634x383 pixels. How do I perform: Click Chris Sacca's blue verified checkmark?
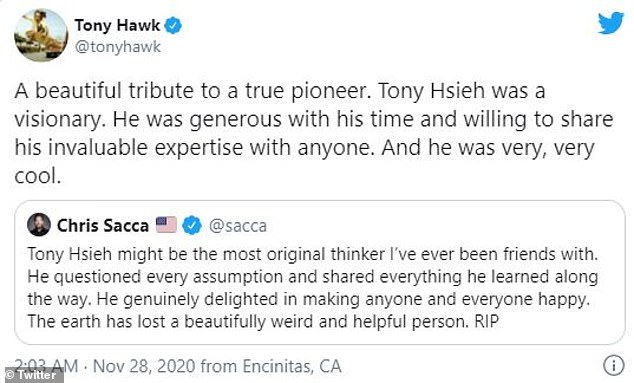click(x=192, y=225)
